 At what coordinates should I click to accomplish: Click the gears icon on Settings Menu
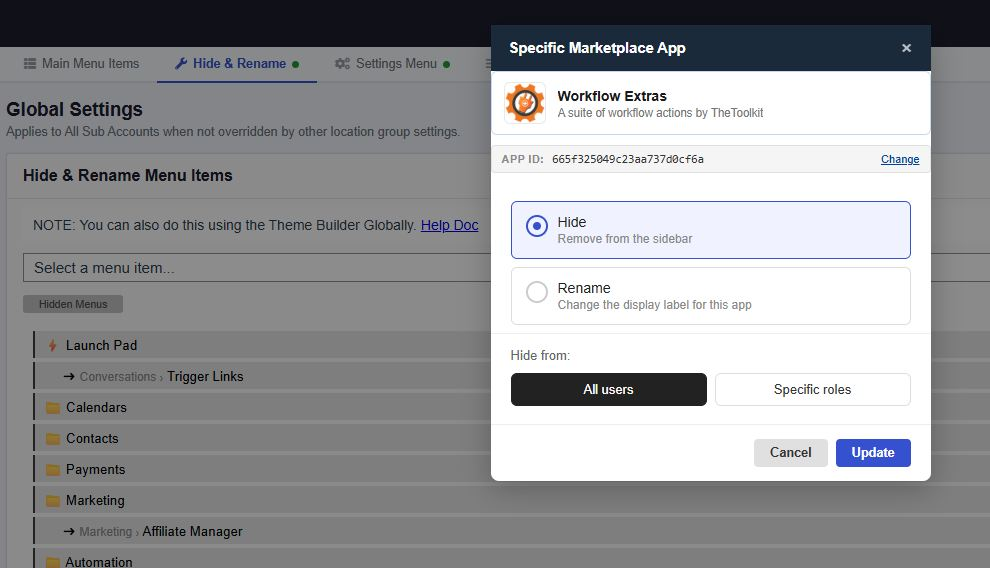click(342, 64)
